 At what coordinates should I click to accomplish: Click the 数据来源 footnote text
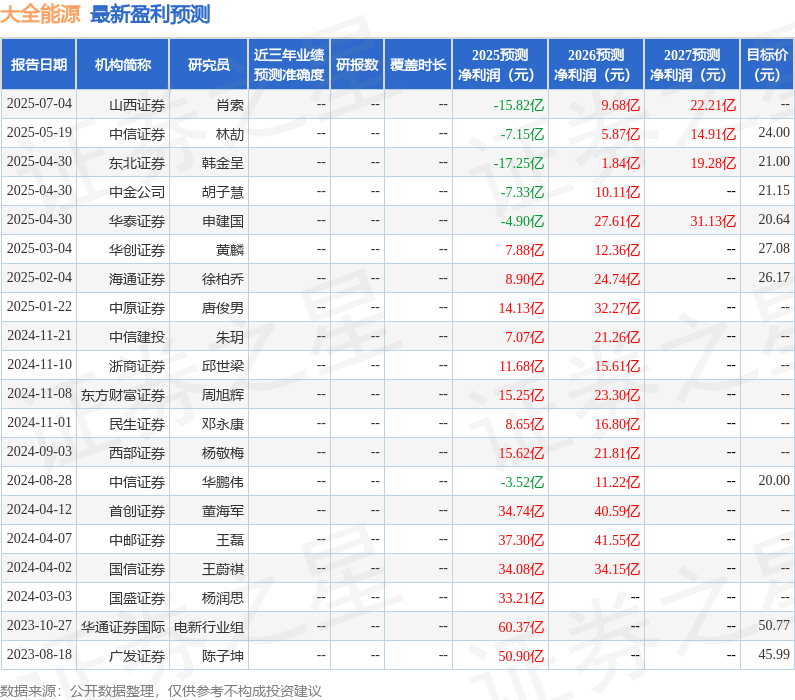point(161,691)
